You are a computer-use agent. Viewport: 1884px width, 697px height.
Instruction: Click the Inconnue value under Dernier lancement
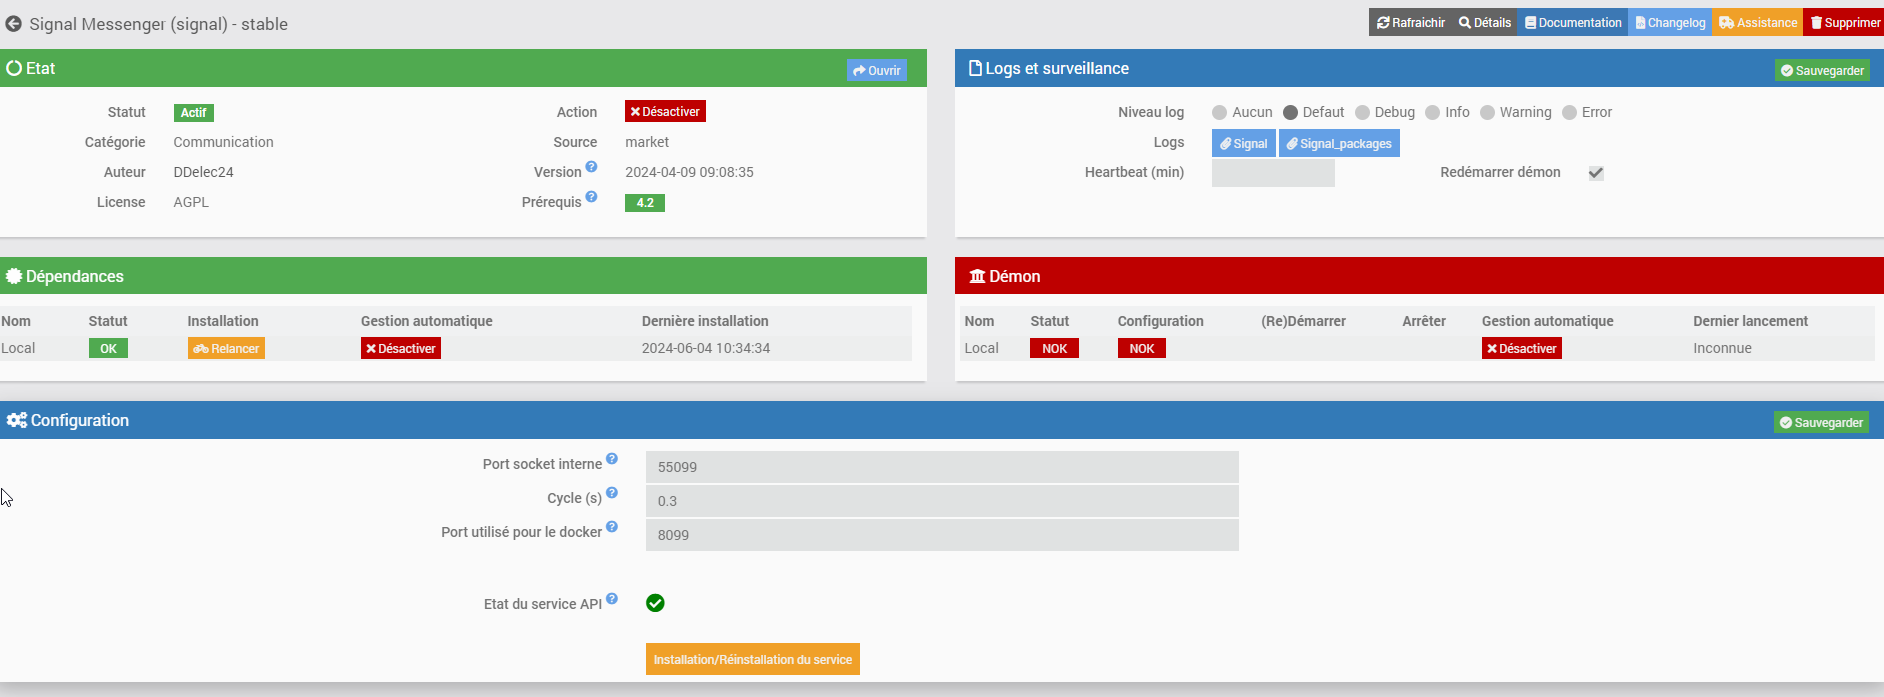click(1722, 348)
